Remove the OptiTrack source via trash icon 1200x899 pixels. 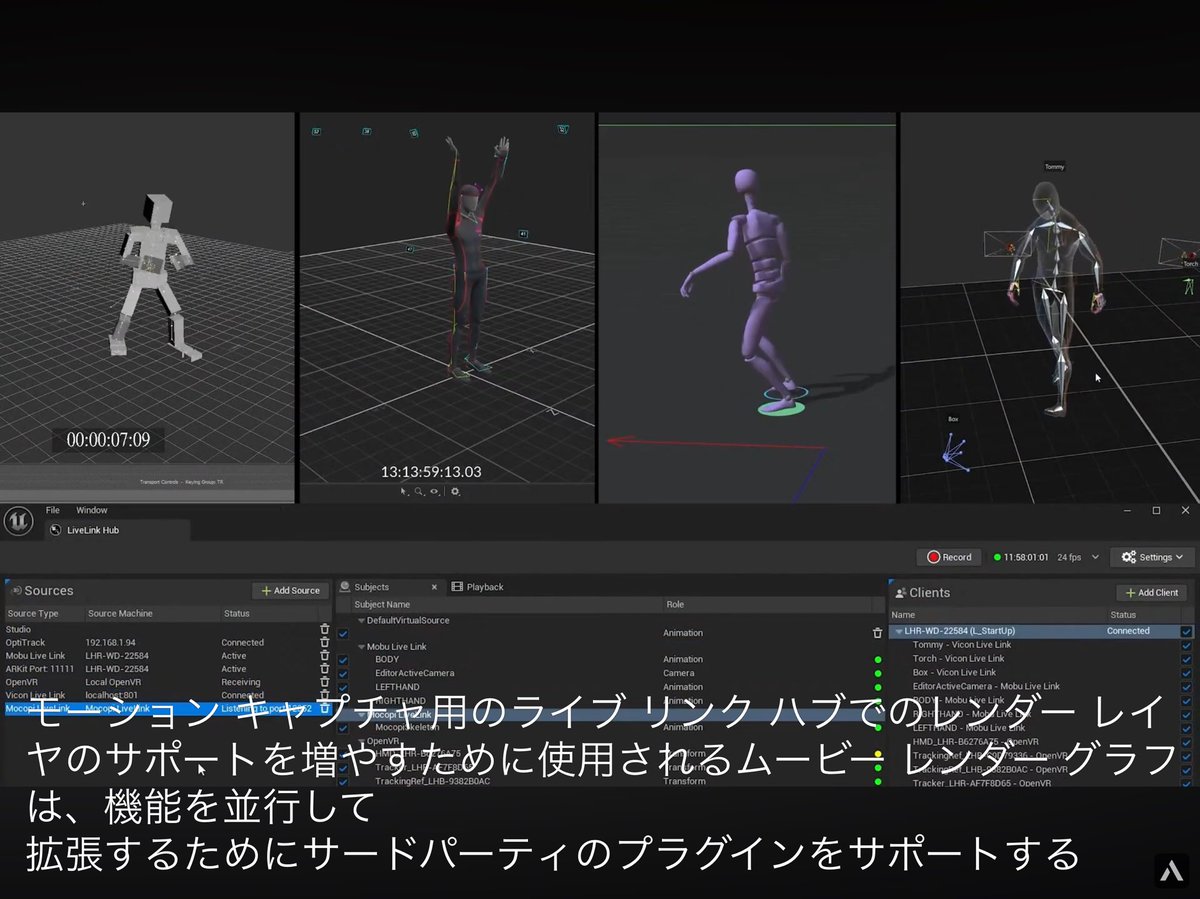(x=324, y=642)
